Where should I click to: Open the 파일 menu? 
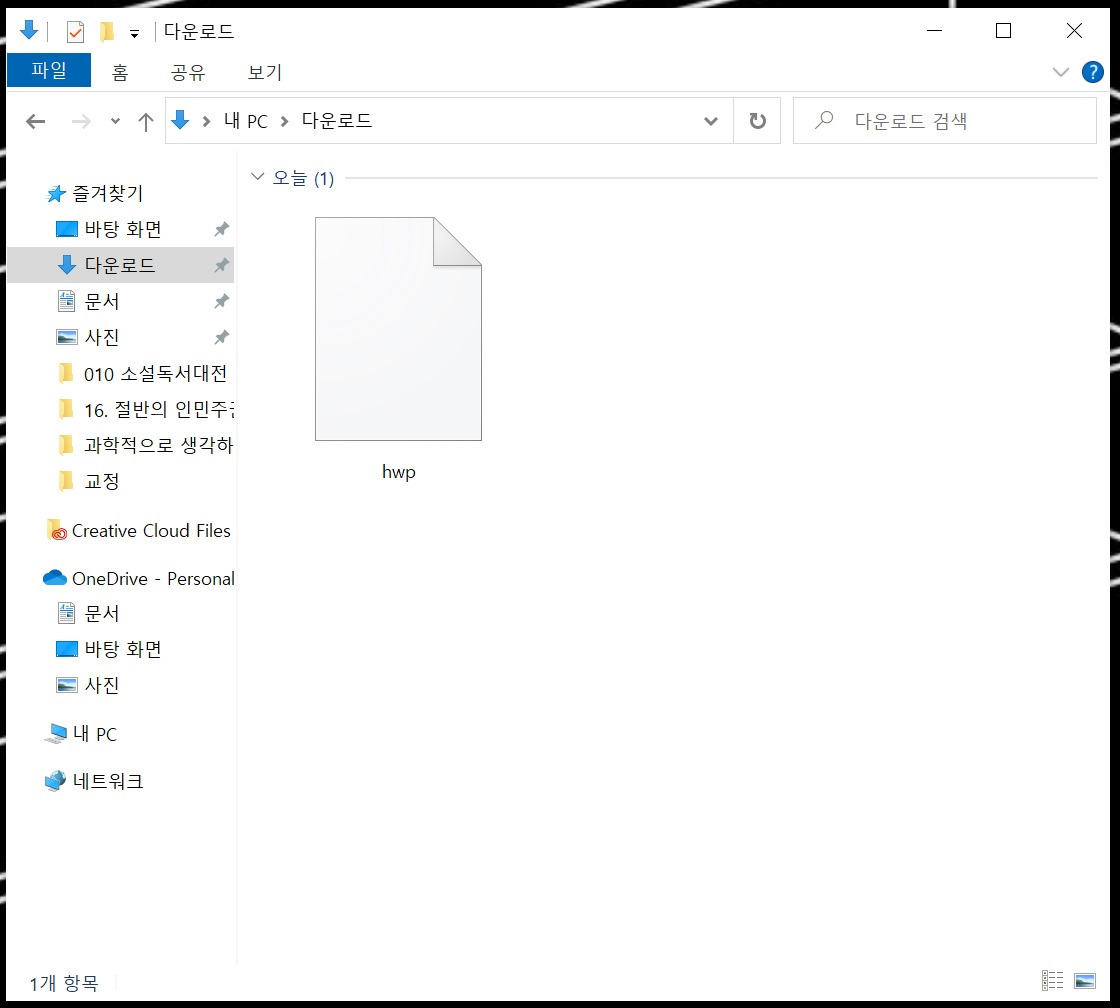pos(48,71)
